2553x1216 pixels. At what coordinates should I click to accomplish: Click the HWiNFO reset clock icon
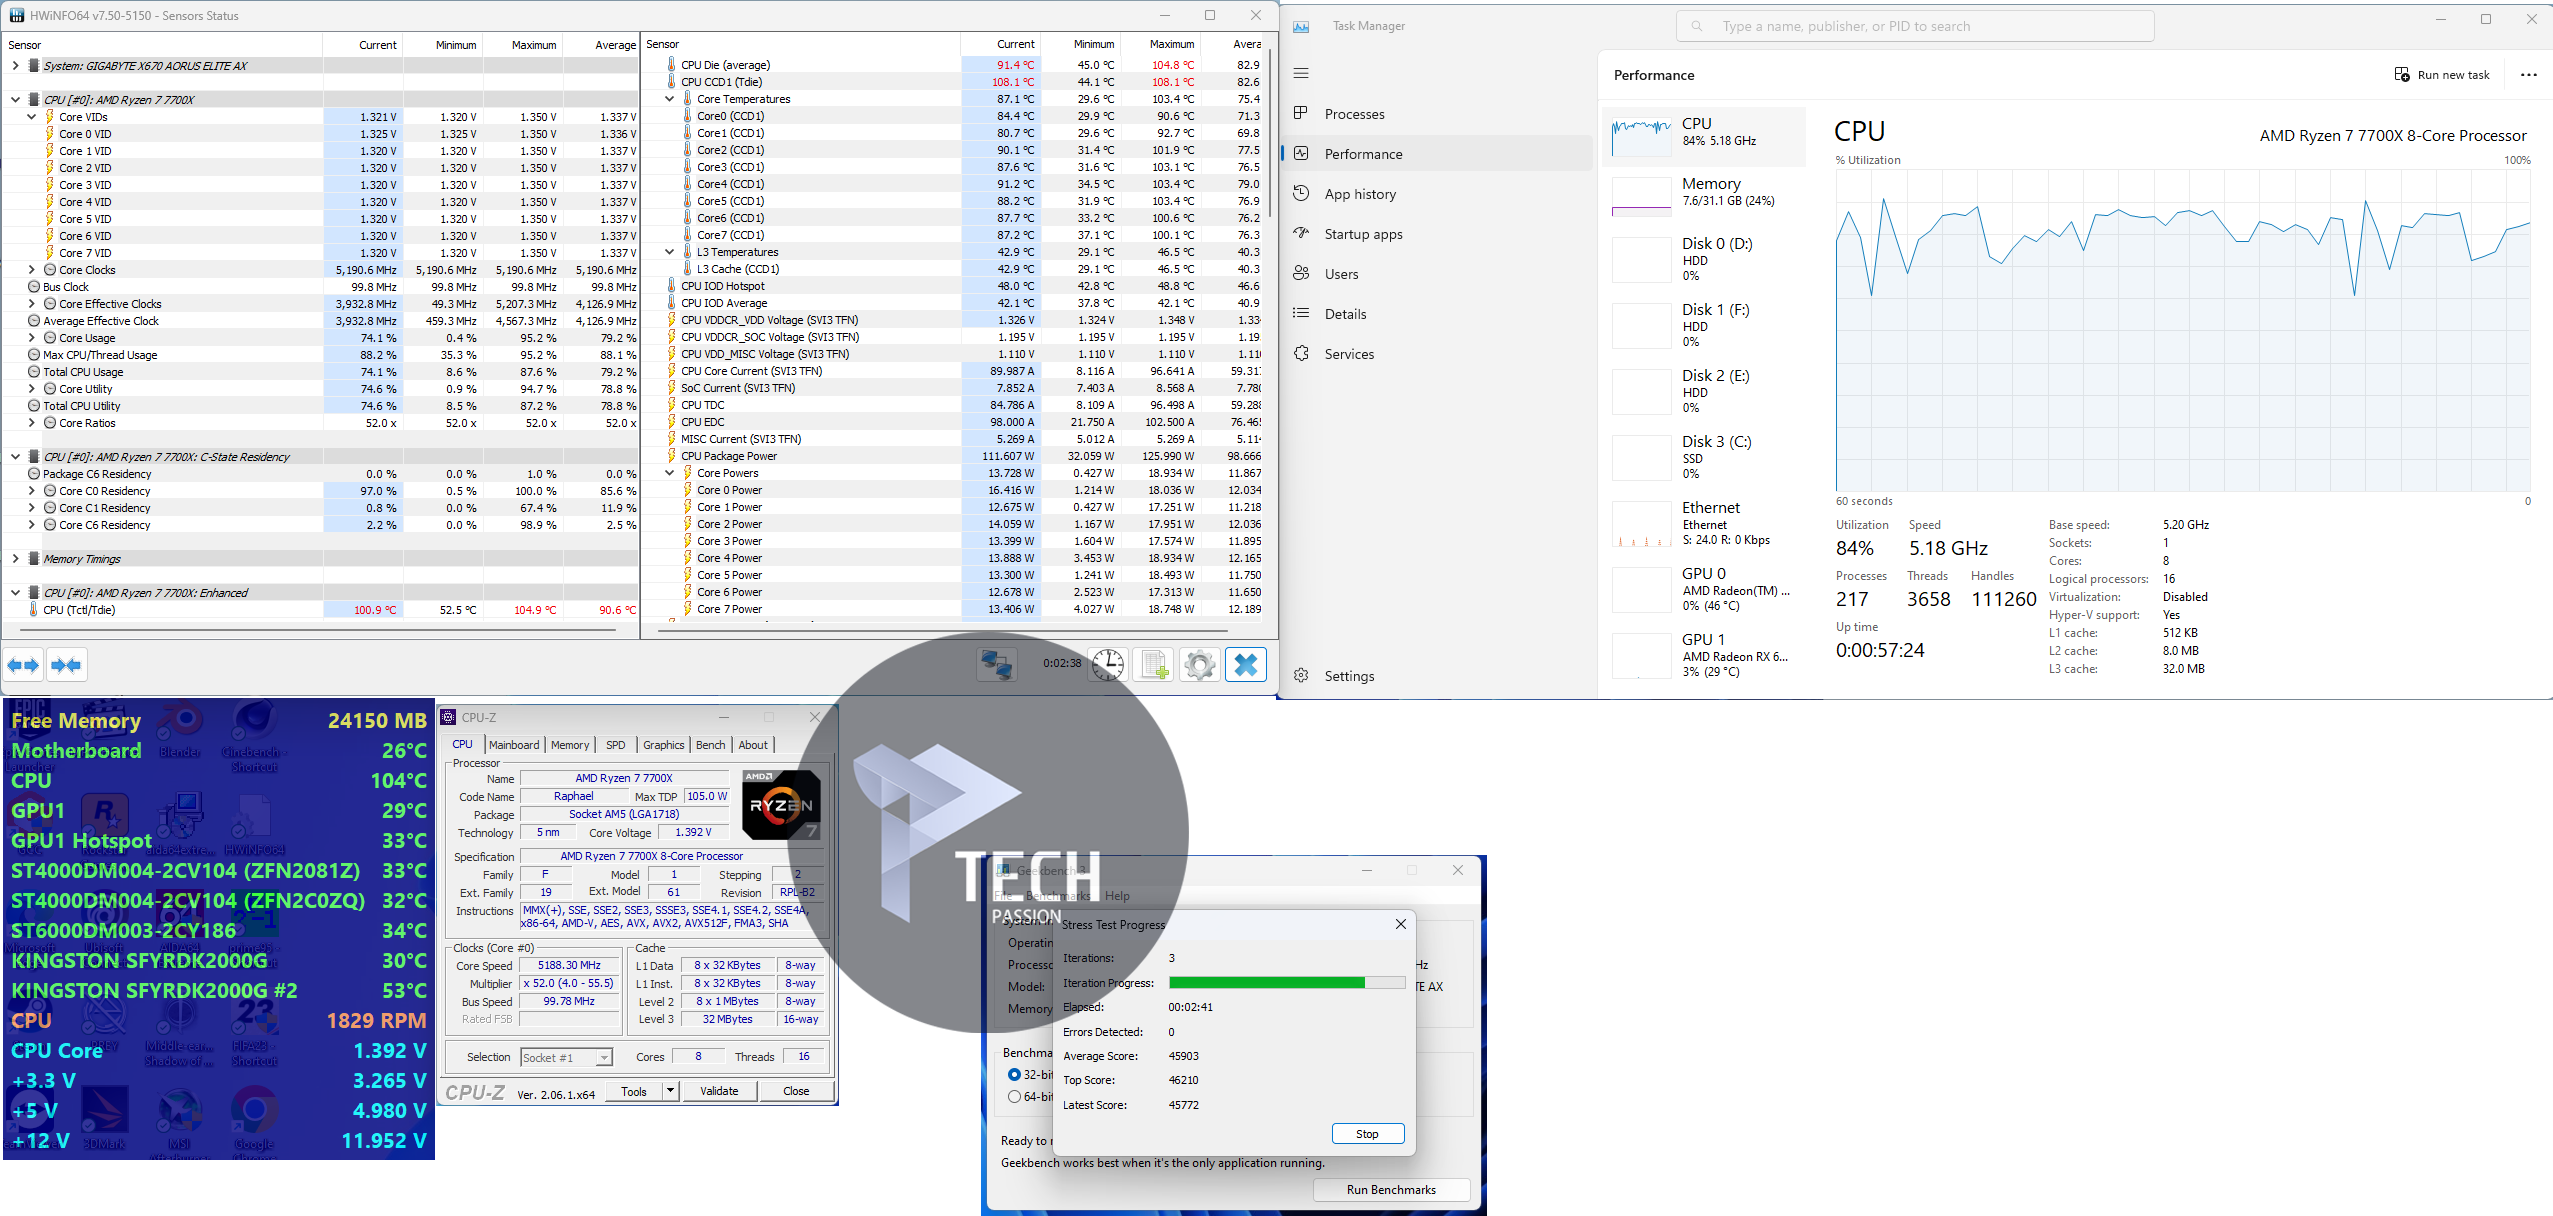point(1108,665)
